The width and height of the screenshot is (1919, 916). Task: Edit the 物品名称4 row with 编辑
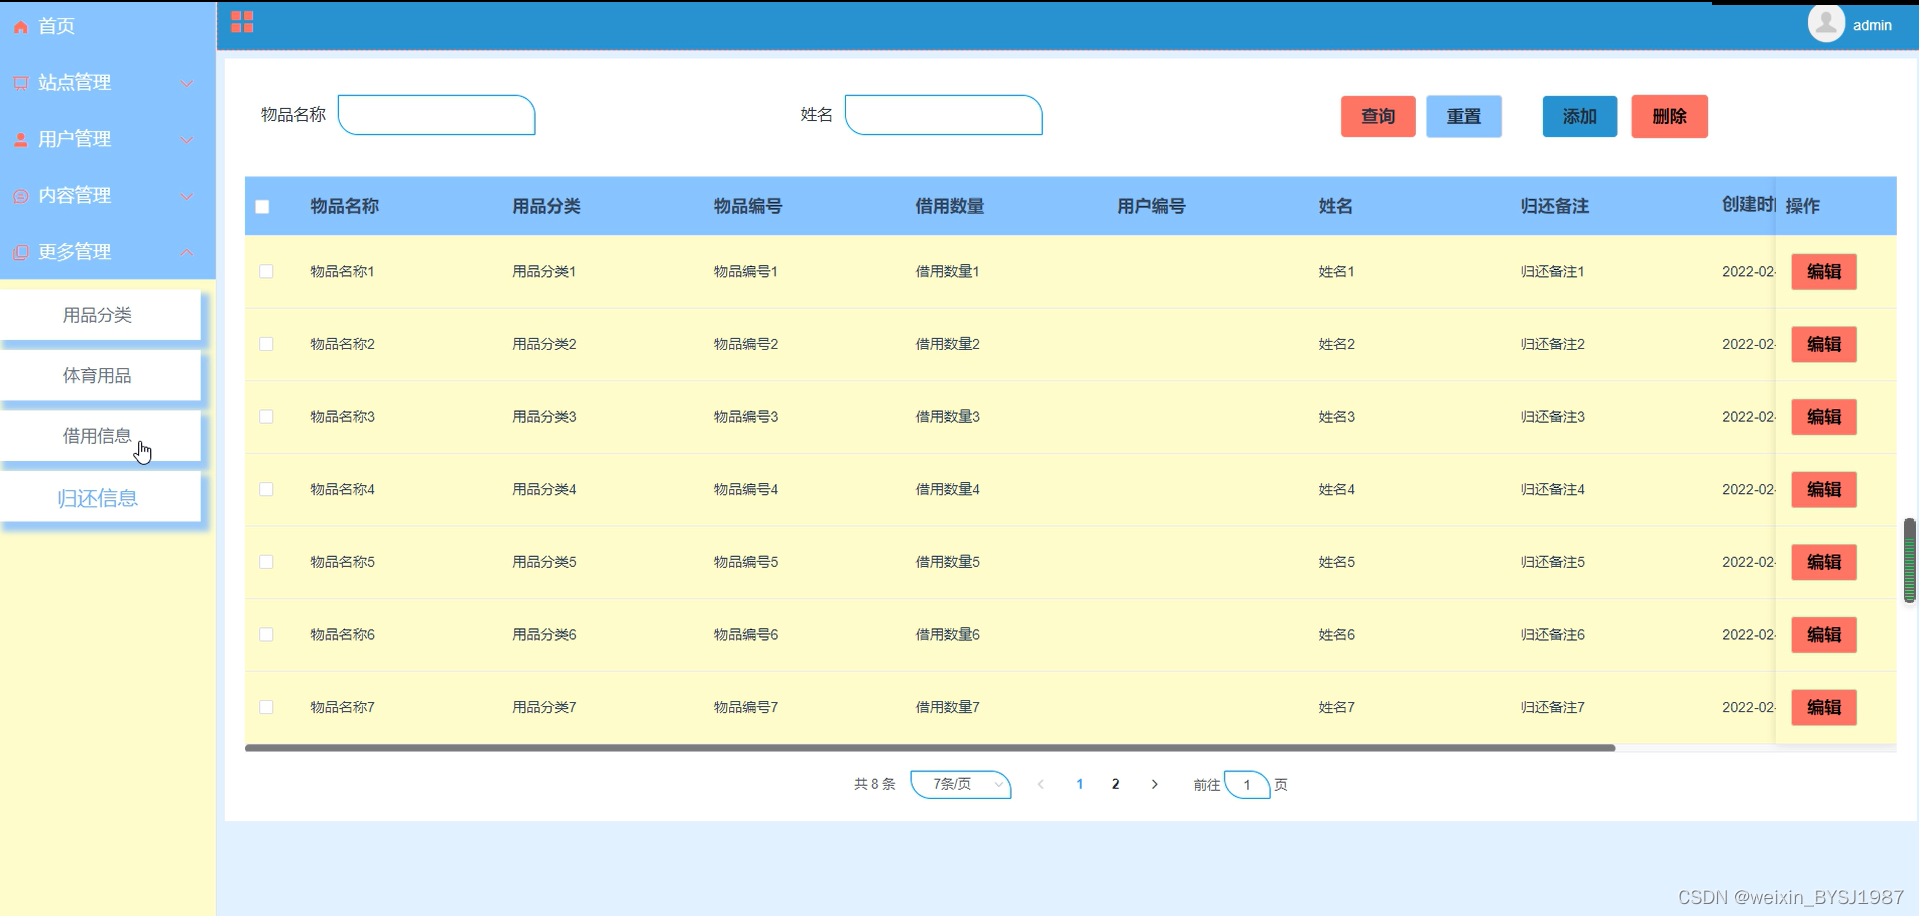1824,490
